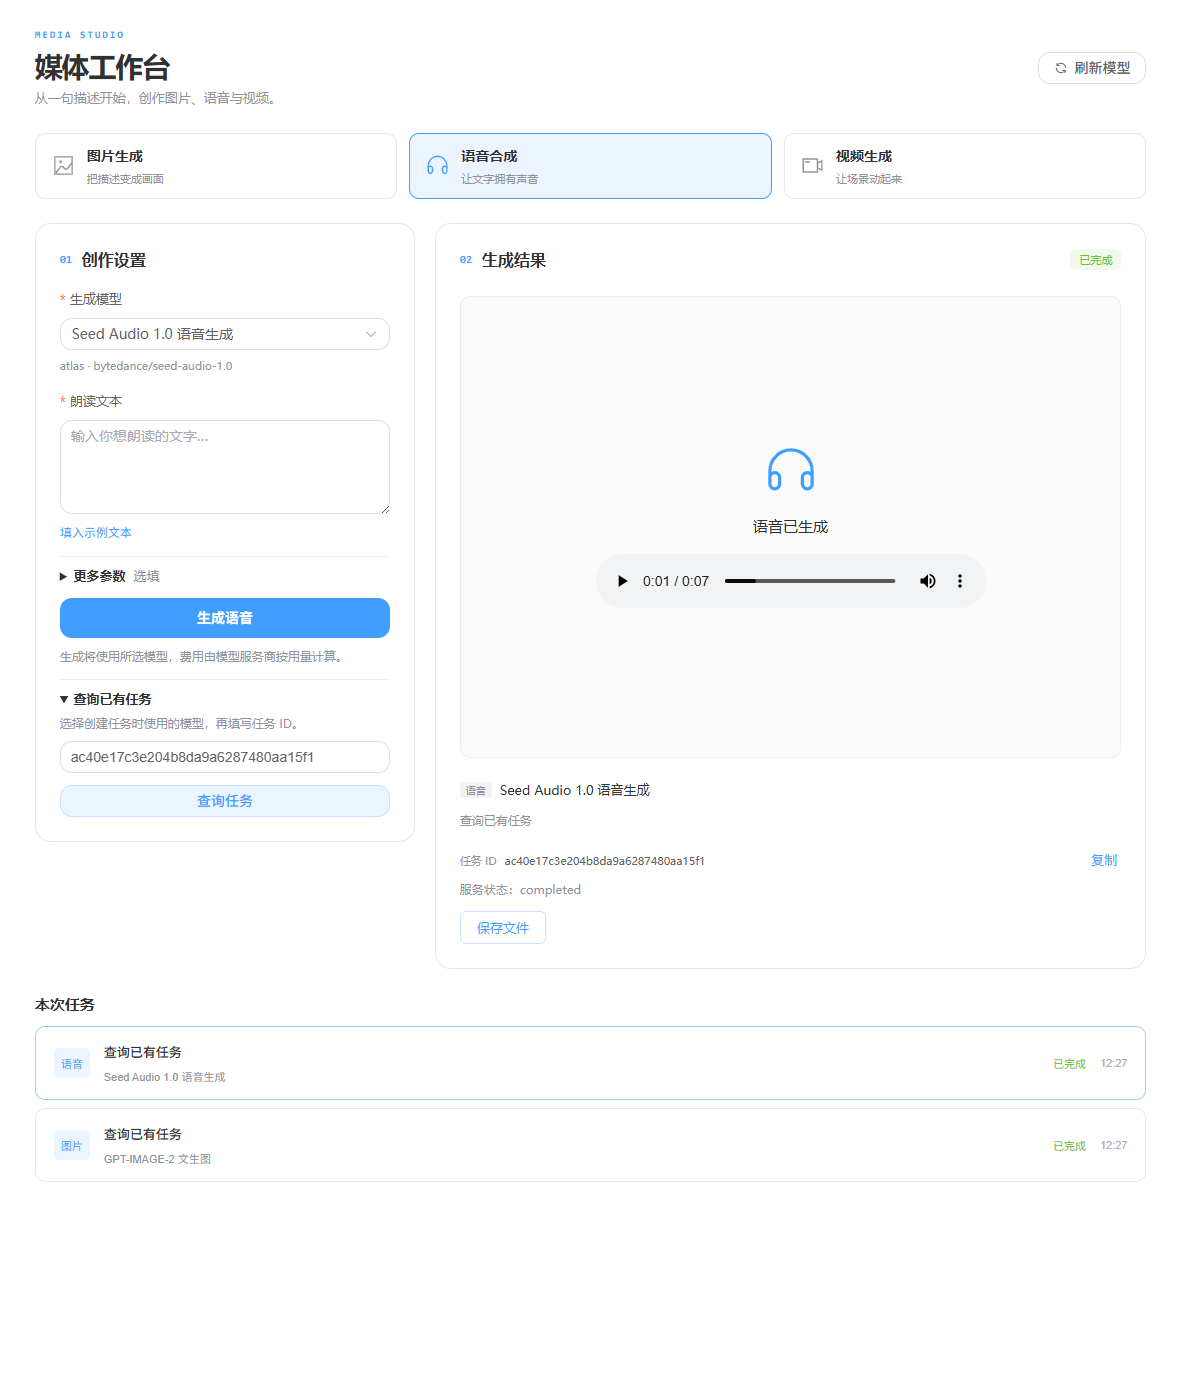Click the 查询任务 button
This screenshot has width=1181, height=1384.
(x=225, y=801)
